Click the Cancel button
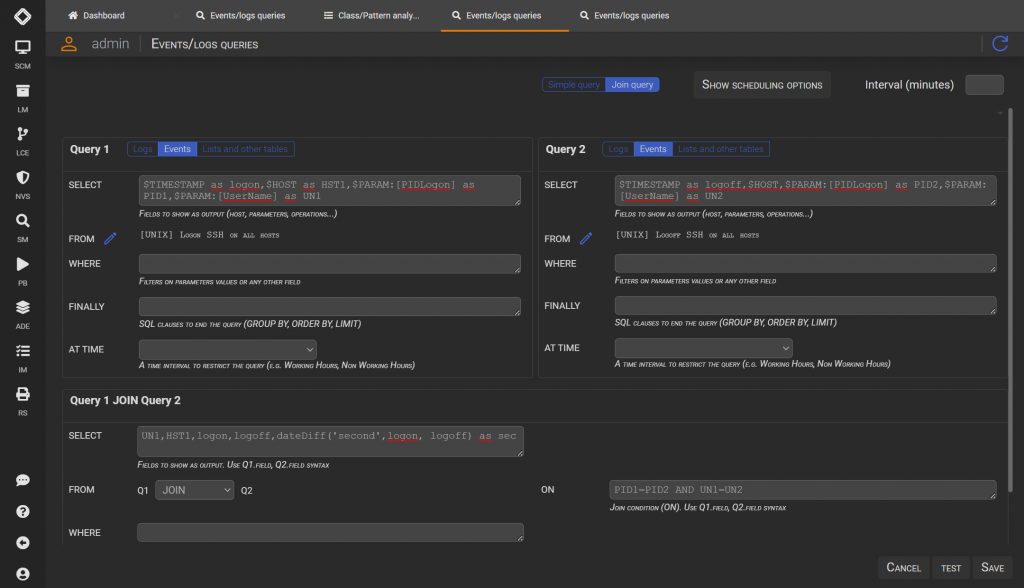 (904, 568)
